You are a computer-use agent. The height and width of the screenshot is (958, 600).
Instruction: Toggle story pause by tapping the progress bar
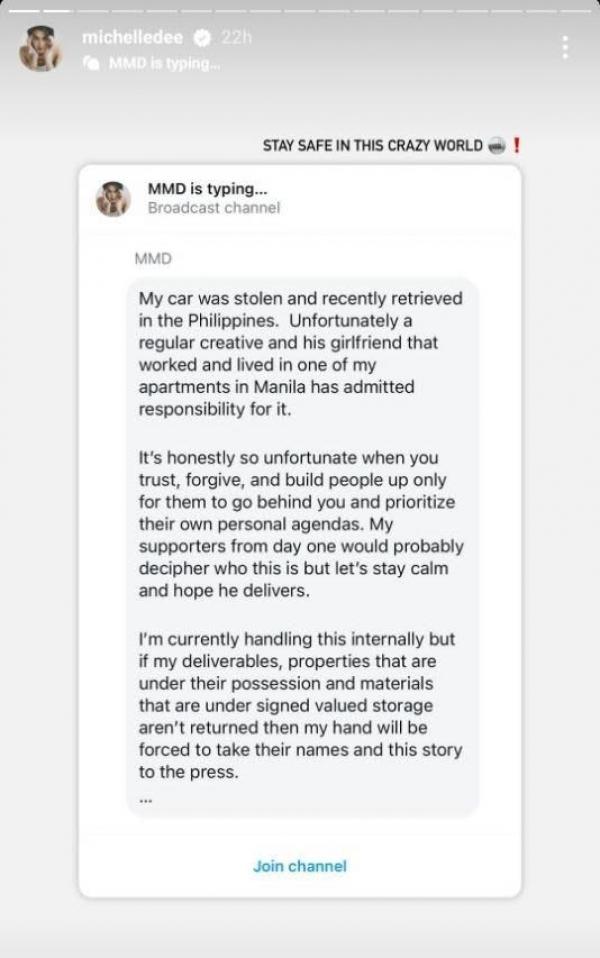tap(300, 7)
